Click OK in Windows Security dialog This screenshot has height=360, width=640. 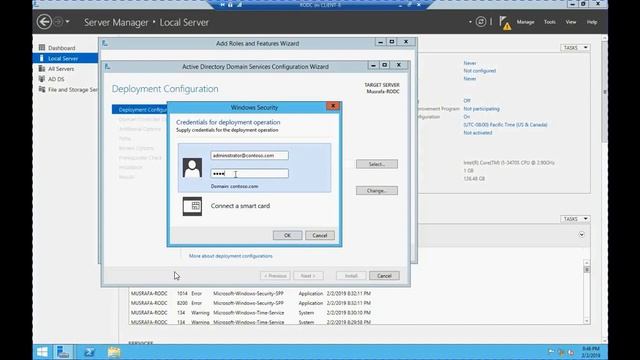click(x=287, y=235)
